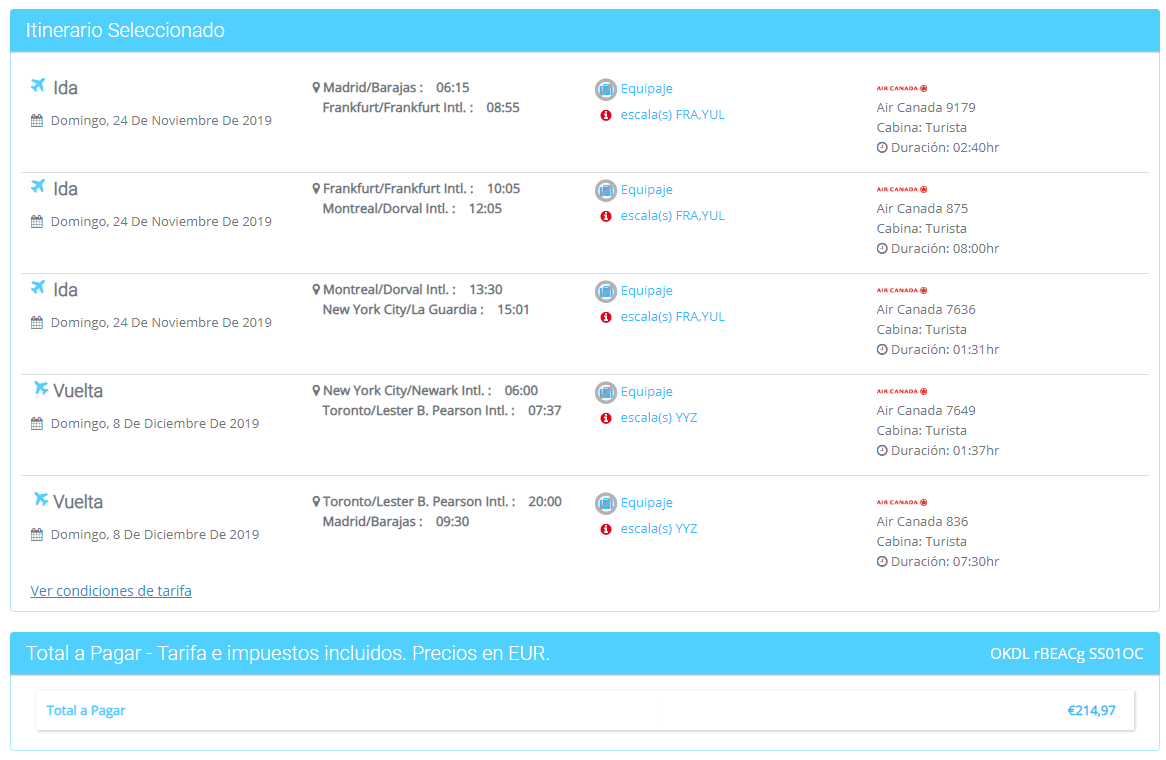Click the luggage icon for Air Canada 875 flight
The width and height of the screenshot is (1166, 760).
coord(605,190)
